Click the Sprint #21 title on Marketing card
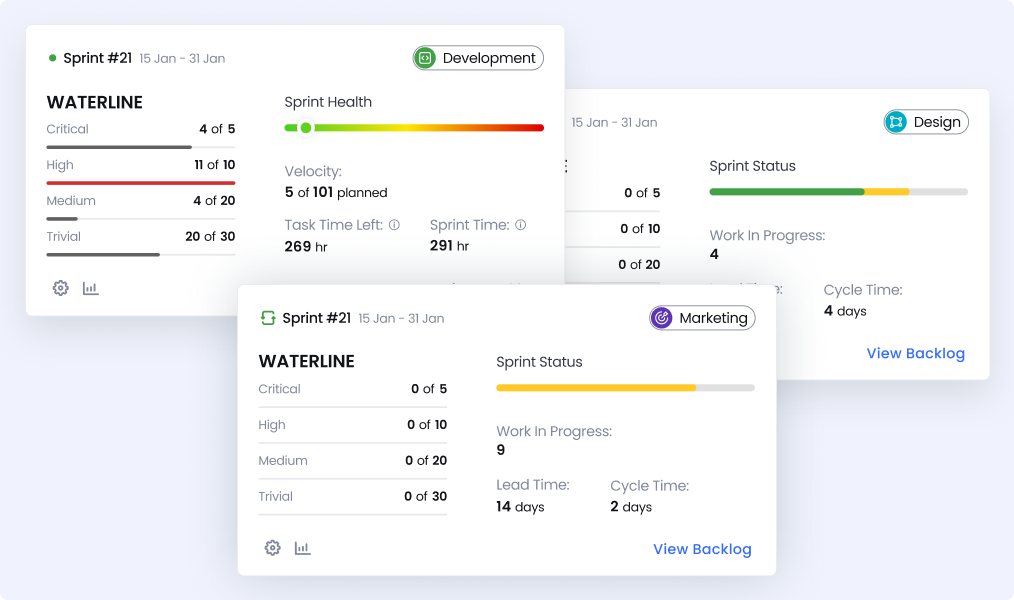This screenshot has height=600, width=1014. point(316,318)
